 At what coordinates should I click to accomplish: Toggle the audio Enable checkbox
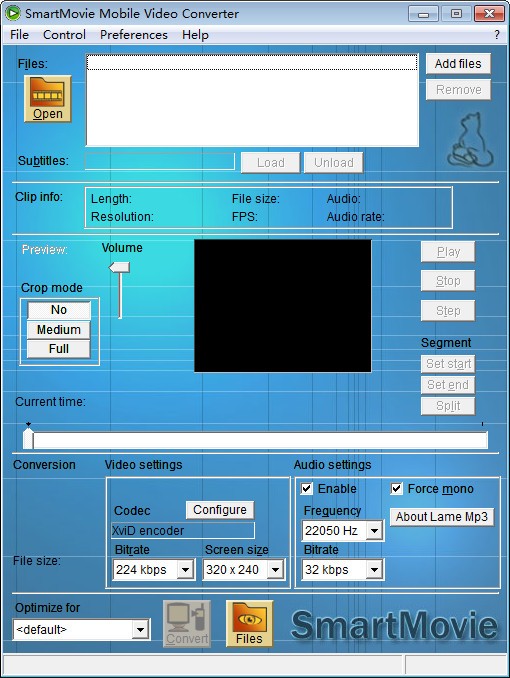[307, 489]
